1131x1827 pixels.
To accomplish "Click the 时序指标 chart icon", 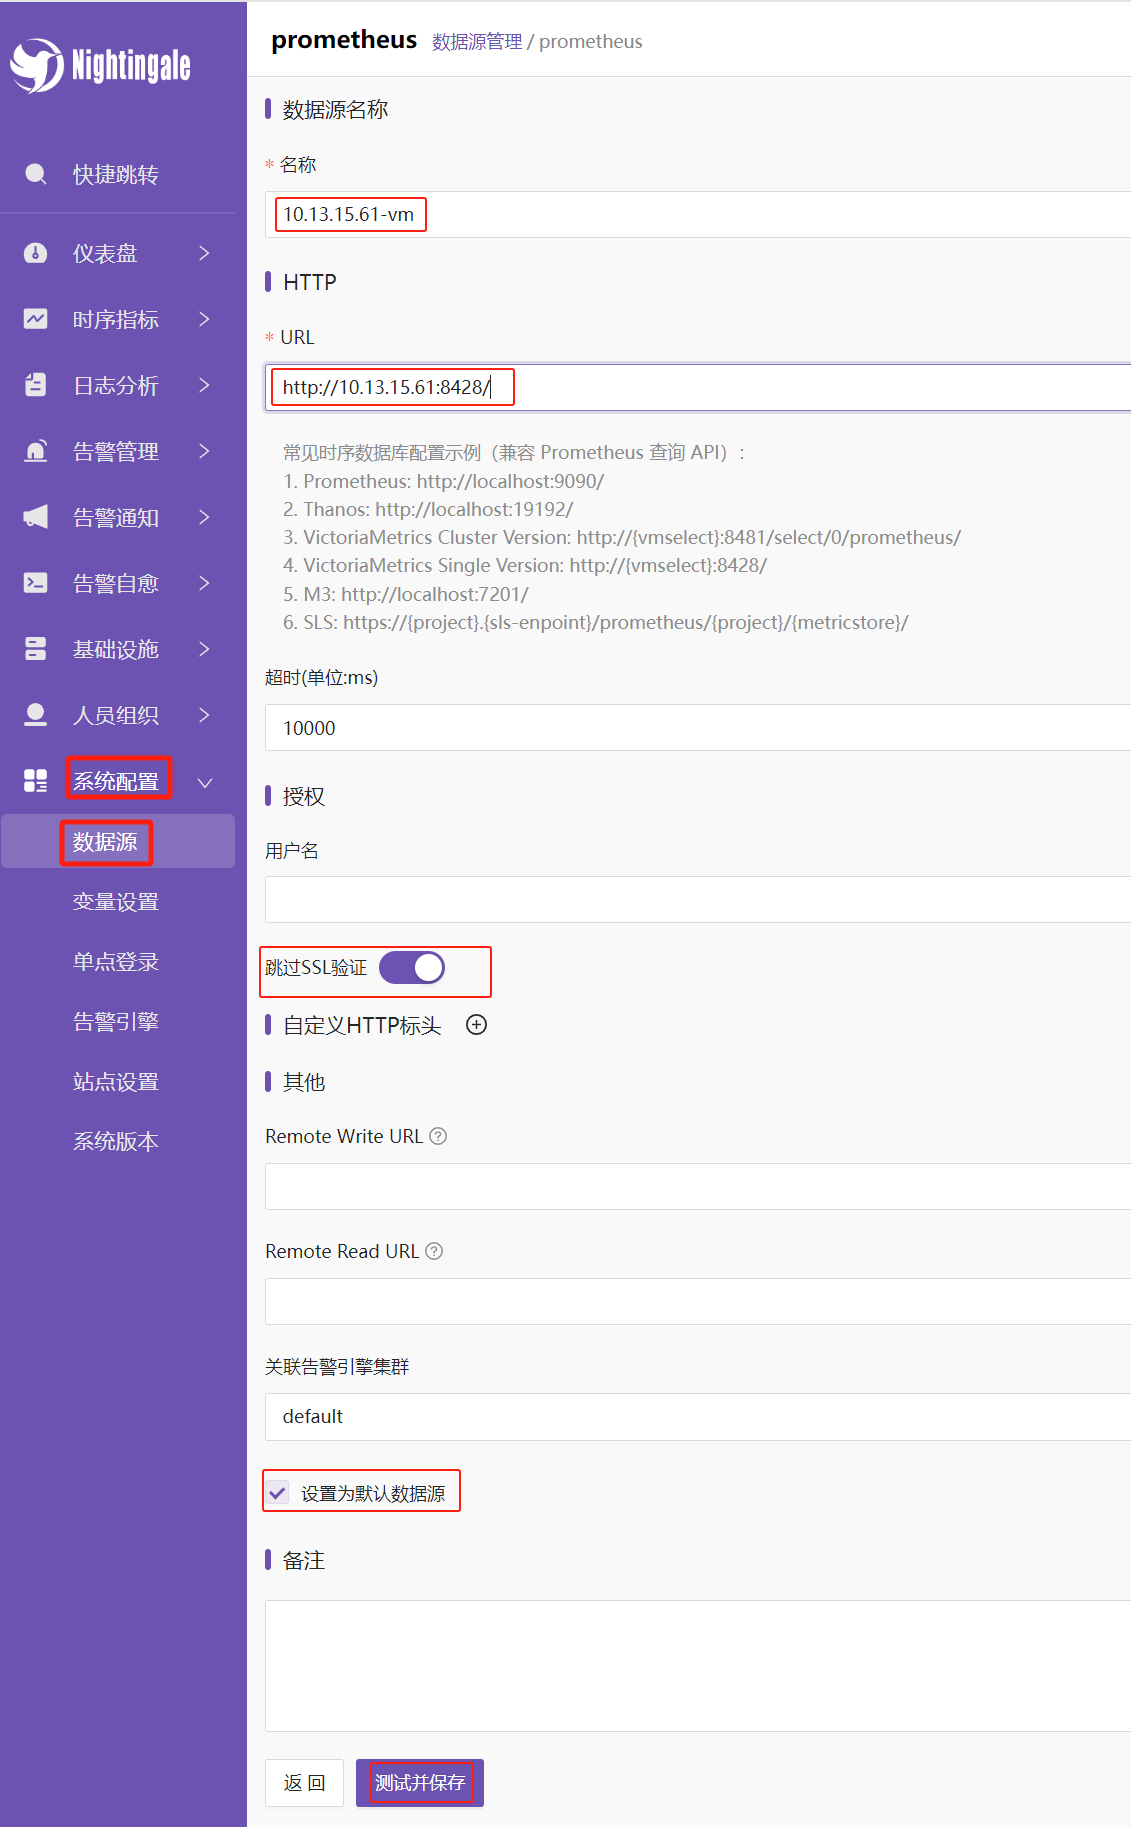I will pyautogui.click(x=35, y=319).
